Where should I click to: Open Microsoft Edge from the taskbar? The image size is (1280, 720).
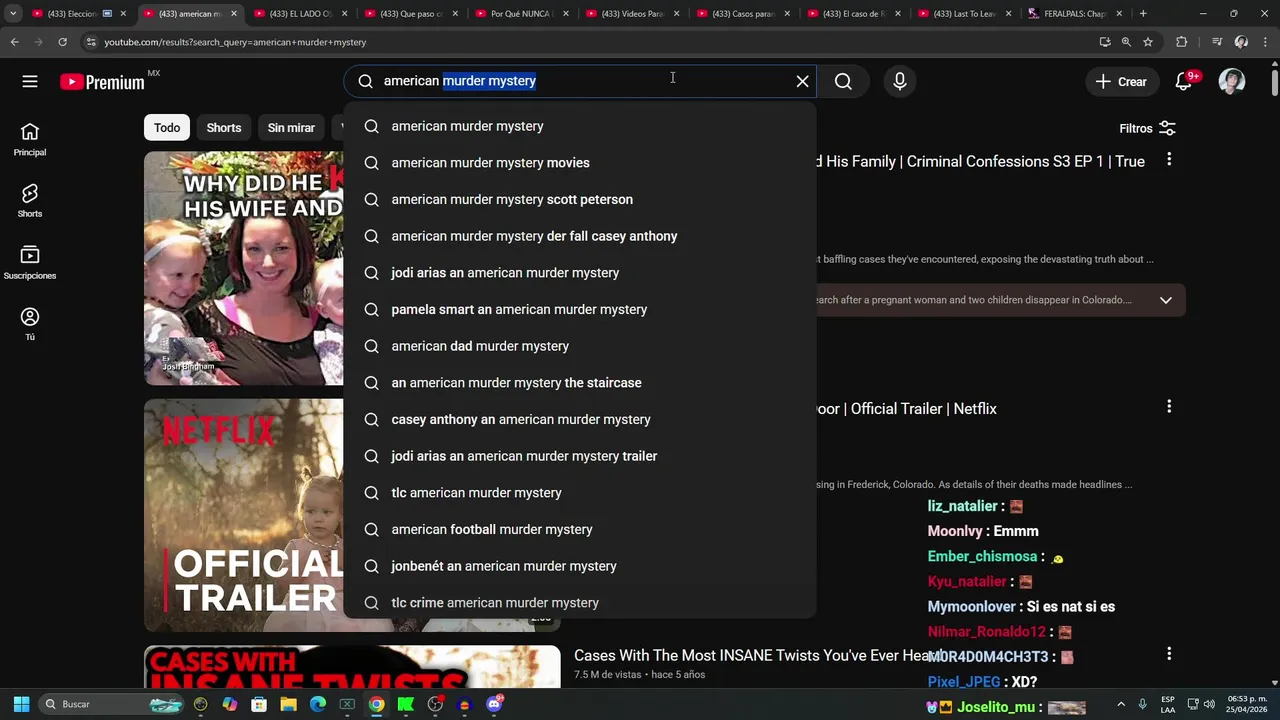coord(318,704)
